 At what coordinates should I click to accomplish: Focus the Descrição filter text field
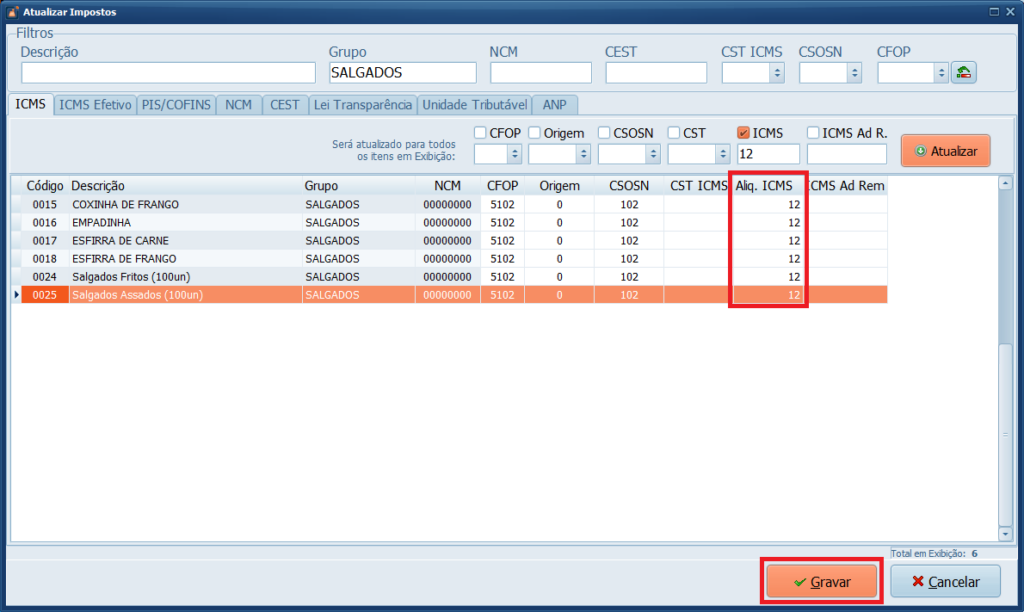(168, 73)
